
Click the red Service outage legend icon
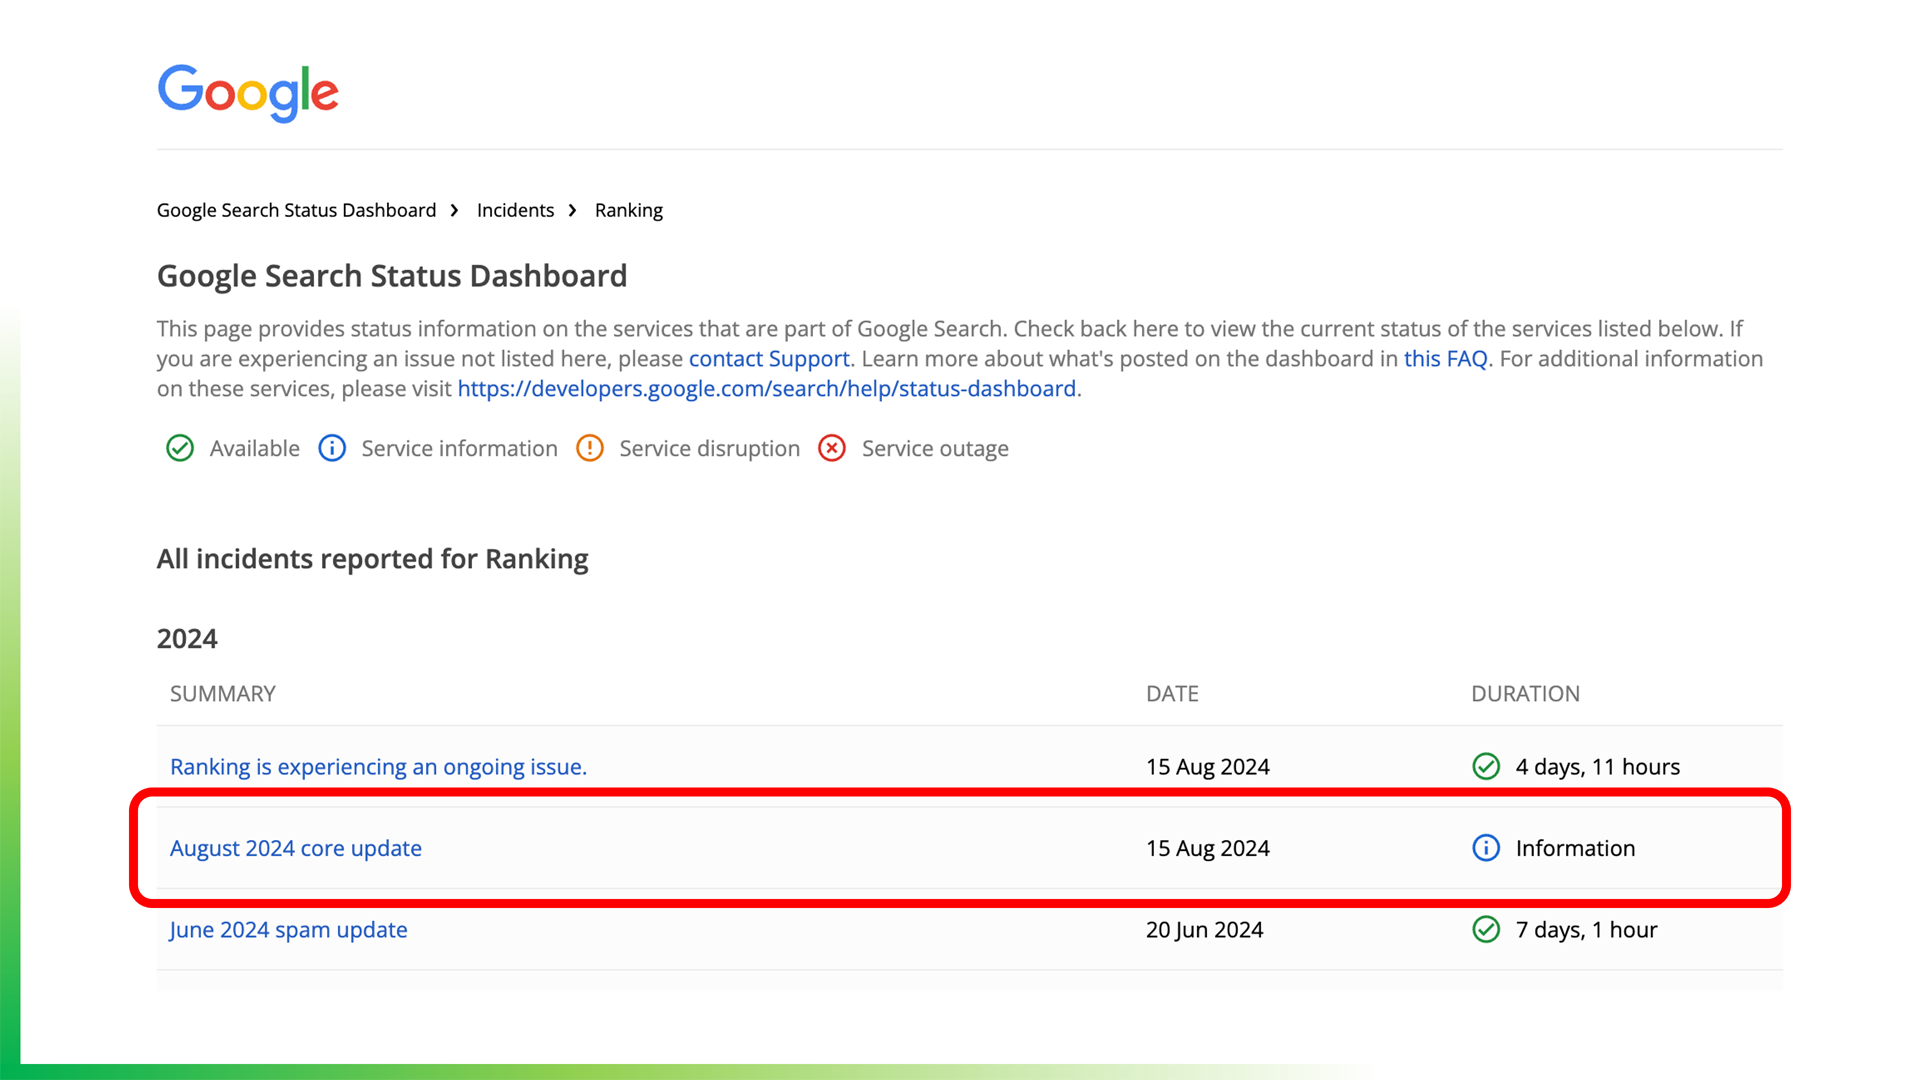pos(832,448)
